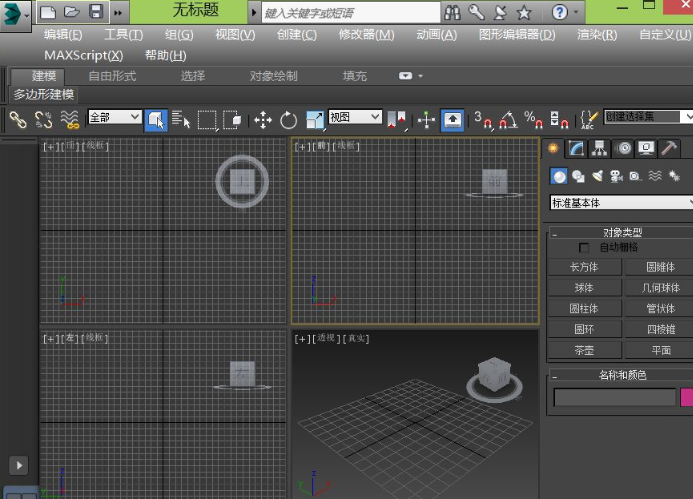Choose the Rectangular Selection Region icon
Screen dimensions: 693x499
pos(207,120)
